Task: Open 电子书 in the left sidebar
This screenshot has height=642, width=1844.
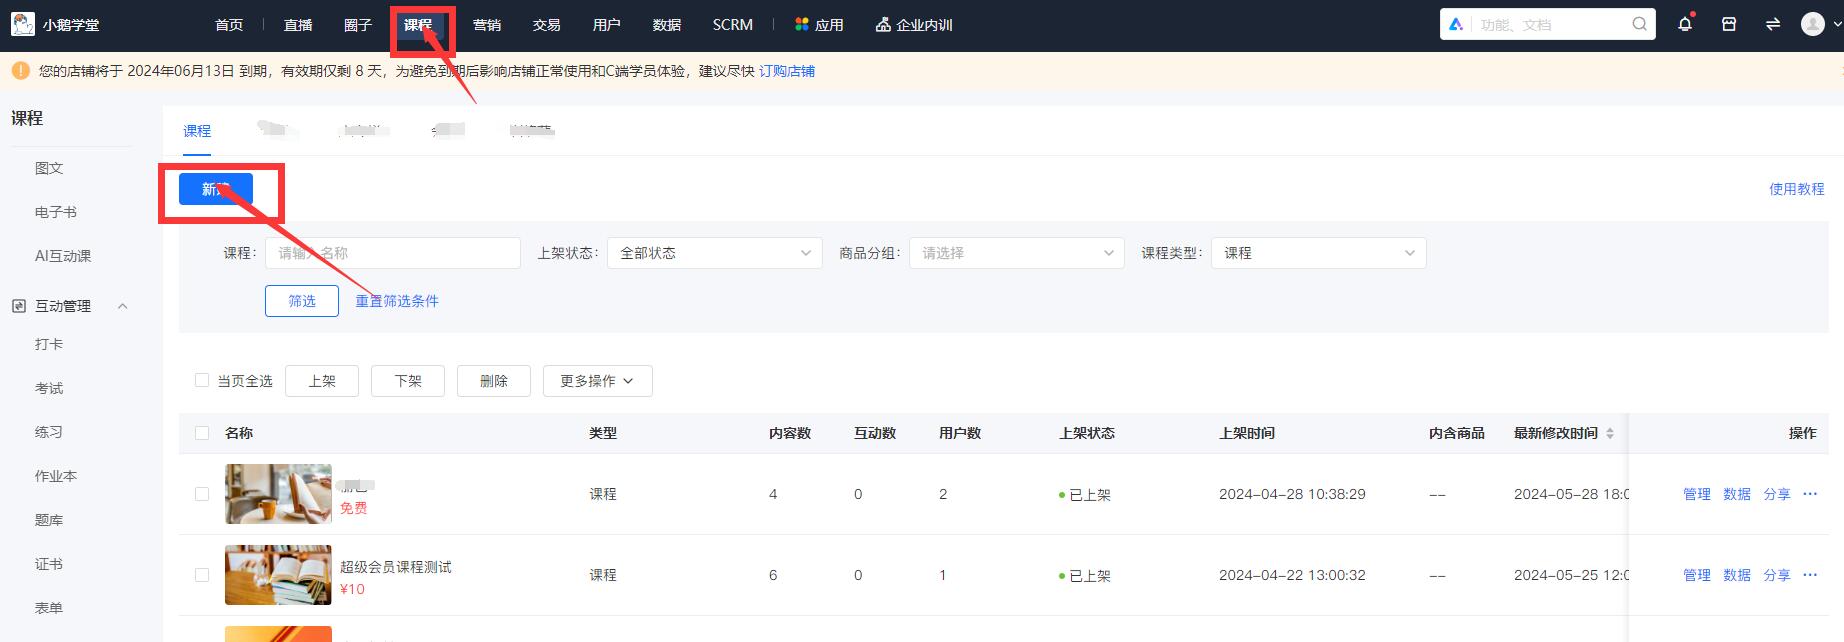Action: (56, 212)
